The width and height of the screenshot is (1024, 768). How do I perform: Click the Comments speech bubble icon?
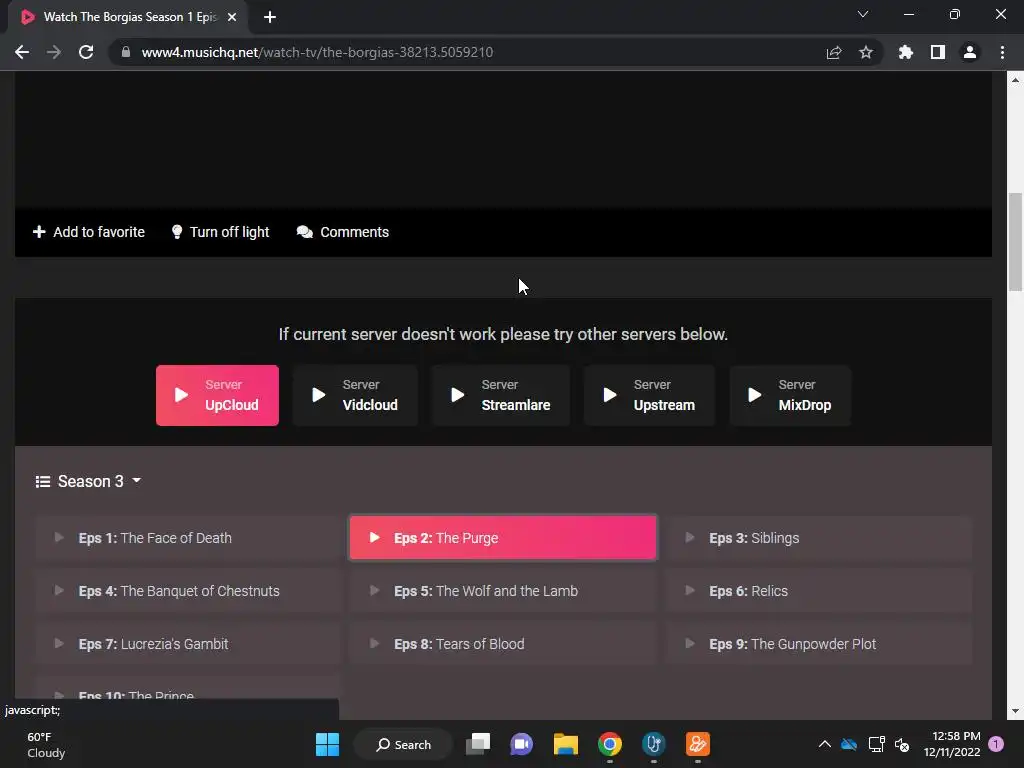[x=305, y=232]
